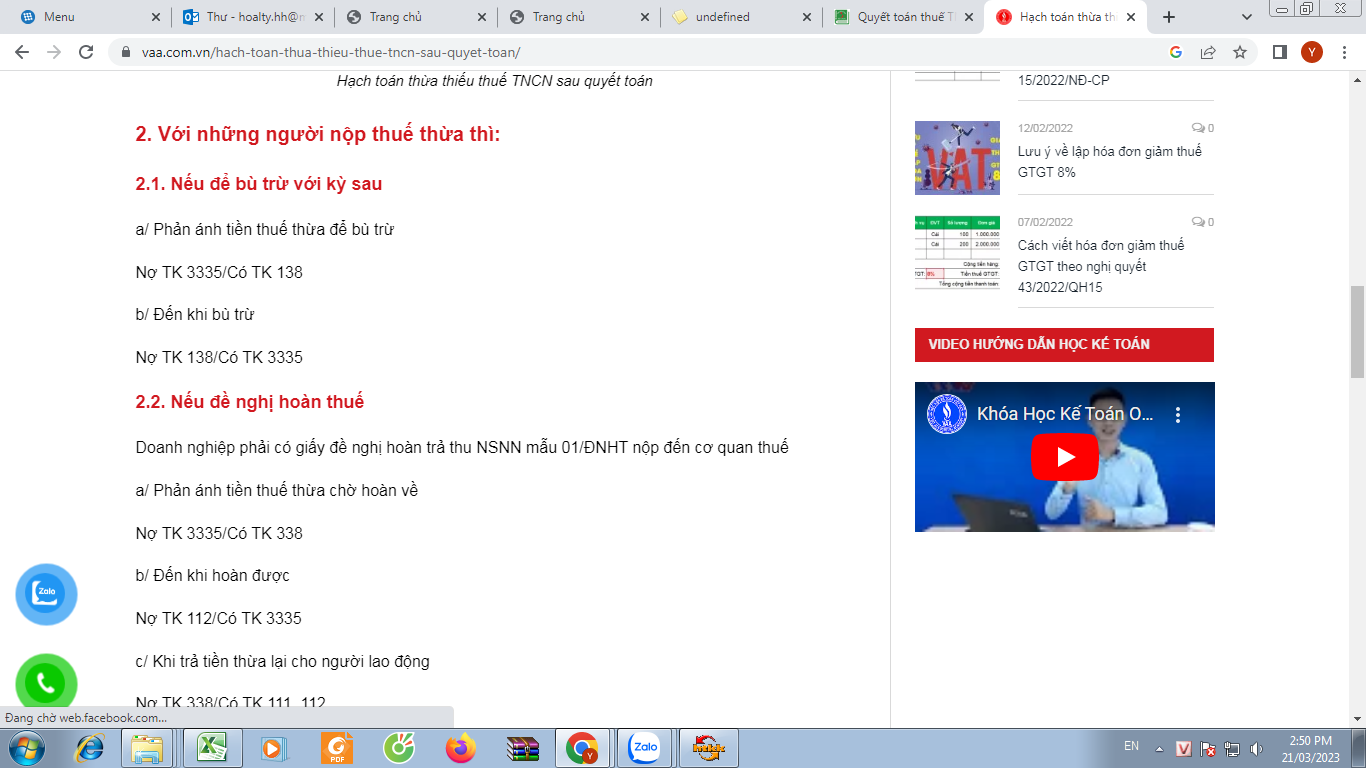
Task: Reload the page with the refresh icon
Action: (86, 52)
